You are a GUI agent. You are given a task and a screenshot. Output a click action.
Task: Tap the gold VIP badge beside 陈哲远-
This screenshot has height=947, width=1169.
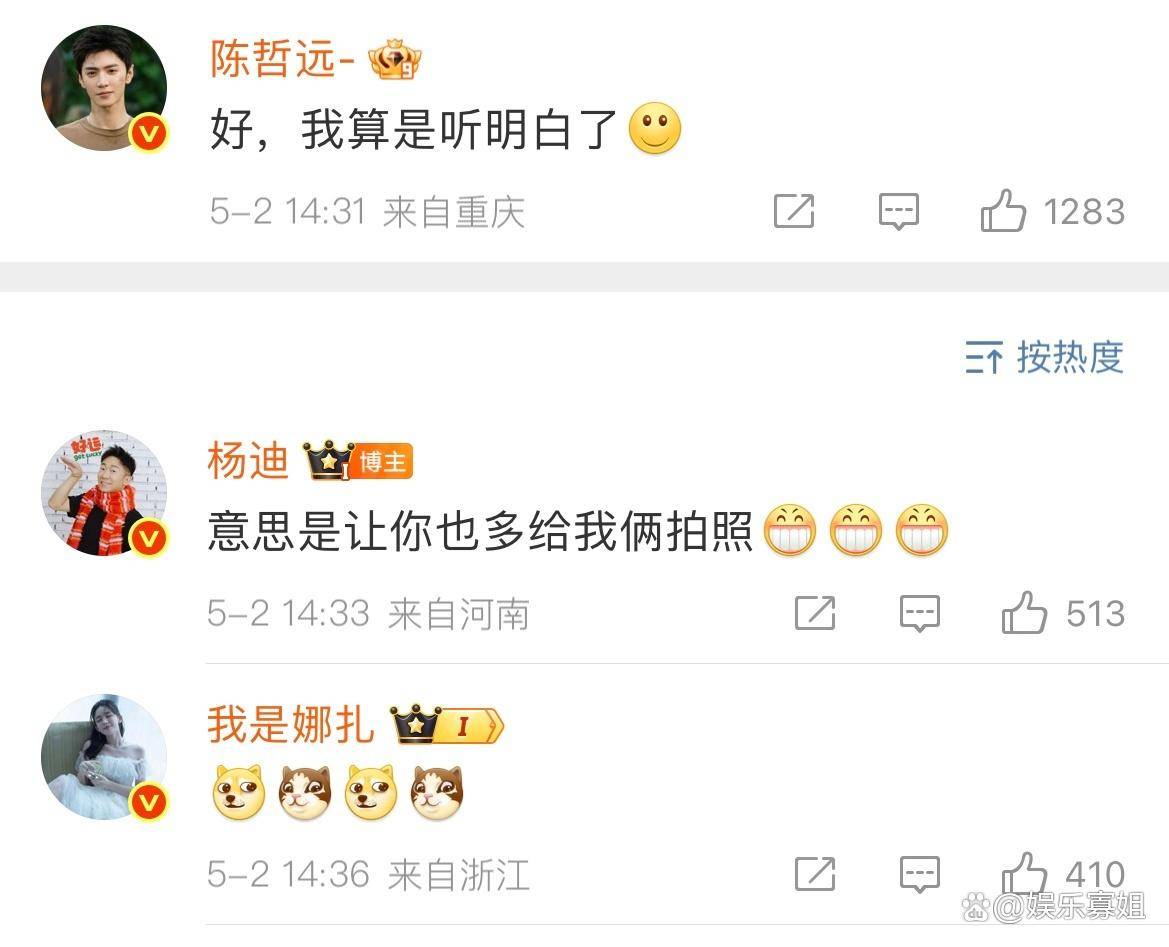395,60
